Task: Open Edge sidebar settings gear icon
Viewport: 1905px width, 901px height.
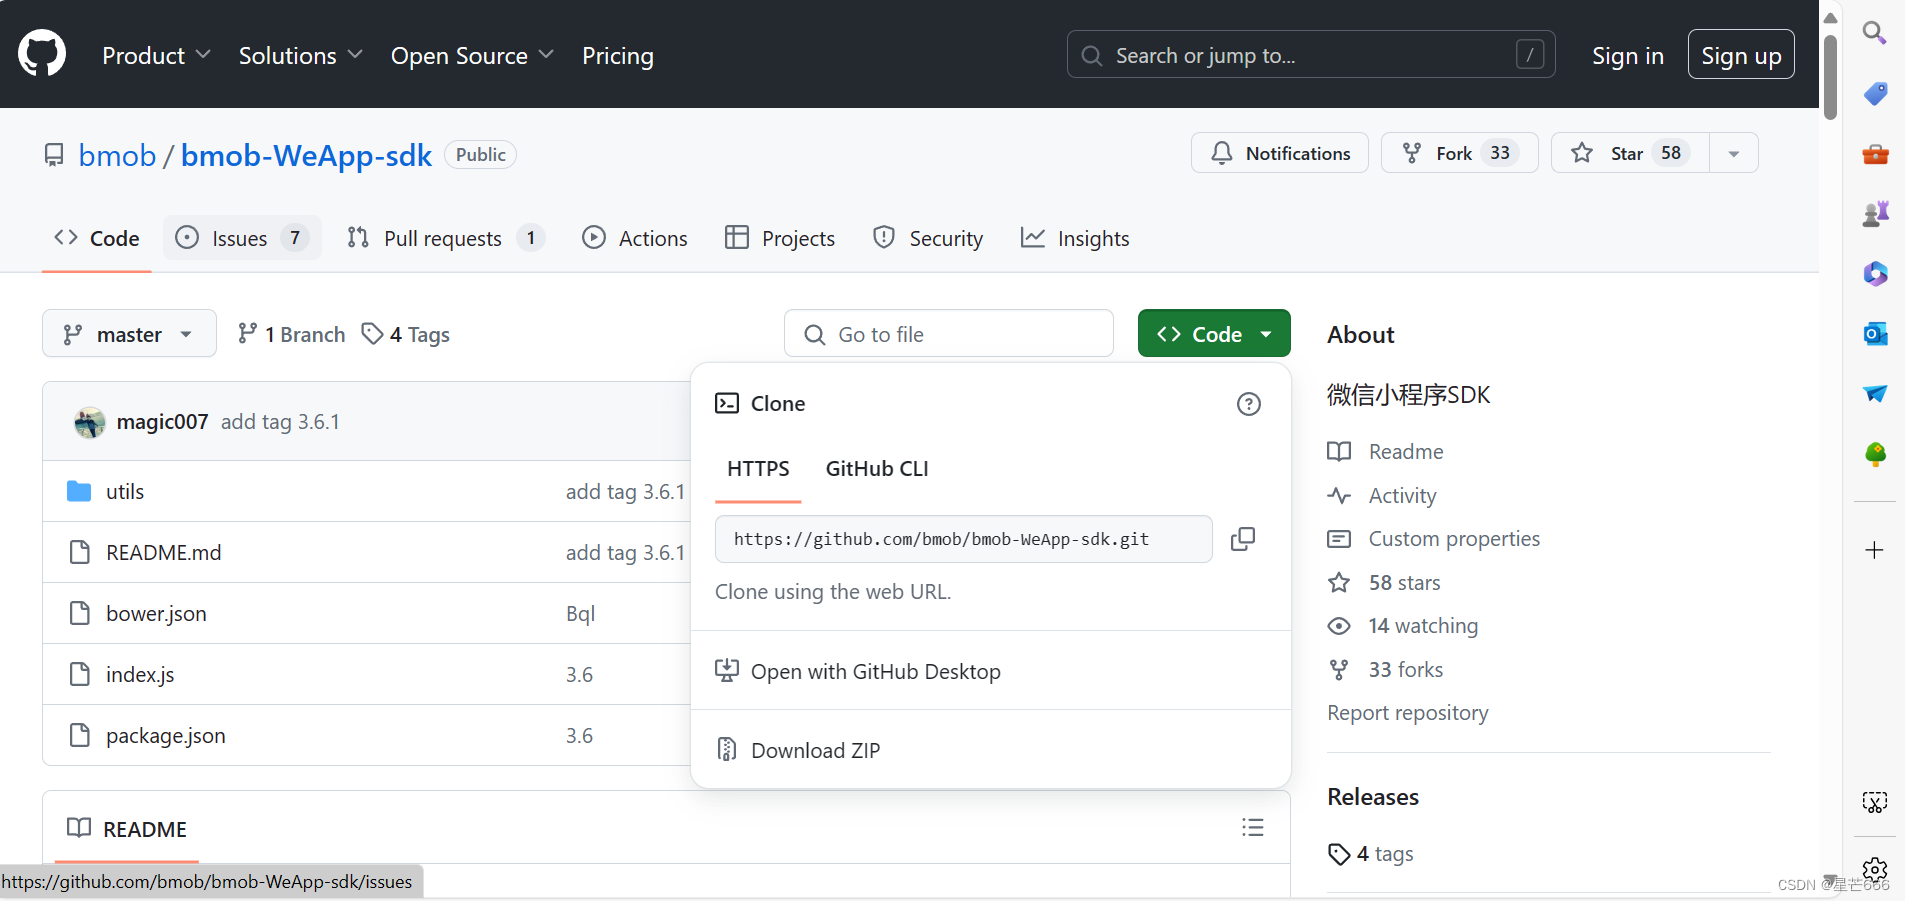Action: click(x=1875, y=870)
